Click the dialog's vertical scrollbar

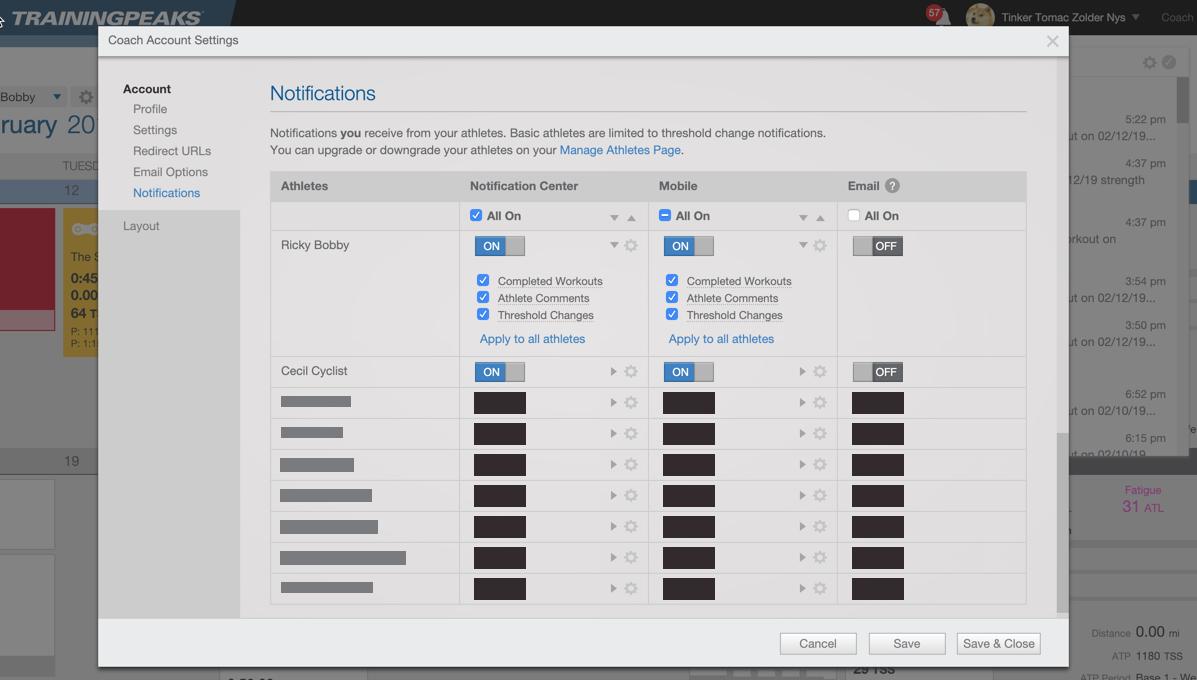[x=1062, y=520]
